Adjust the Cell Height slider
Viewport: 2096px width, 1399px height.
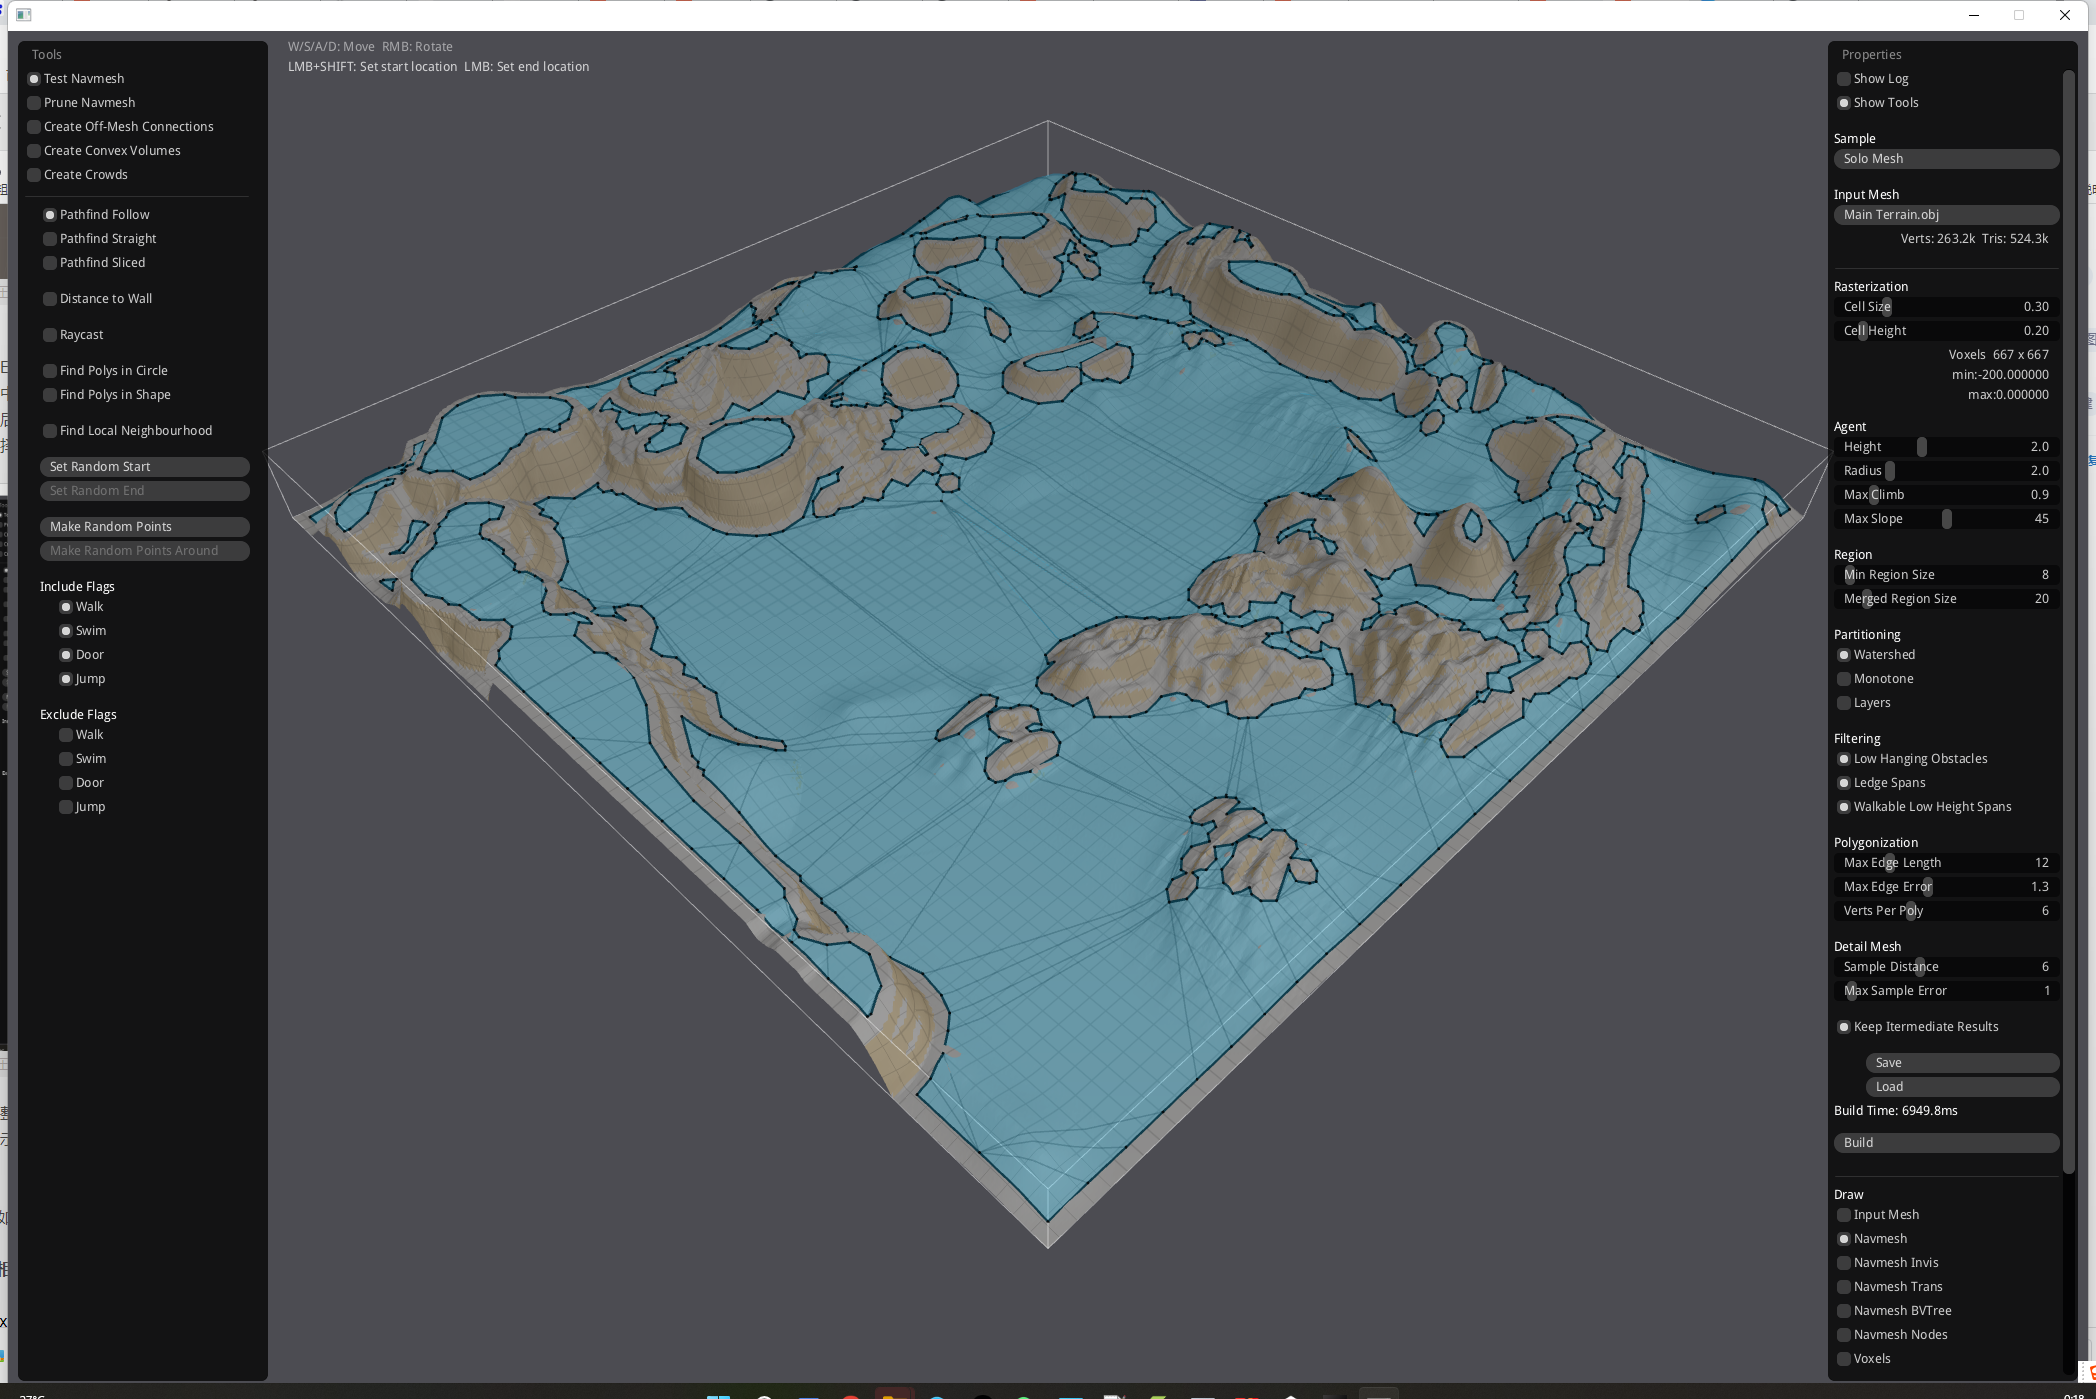pos(1946,331)
